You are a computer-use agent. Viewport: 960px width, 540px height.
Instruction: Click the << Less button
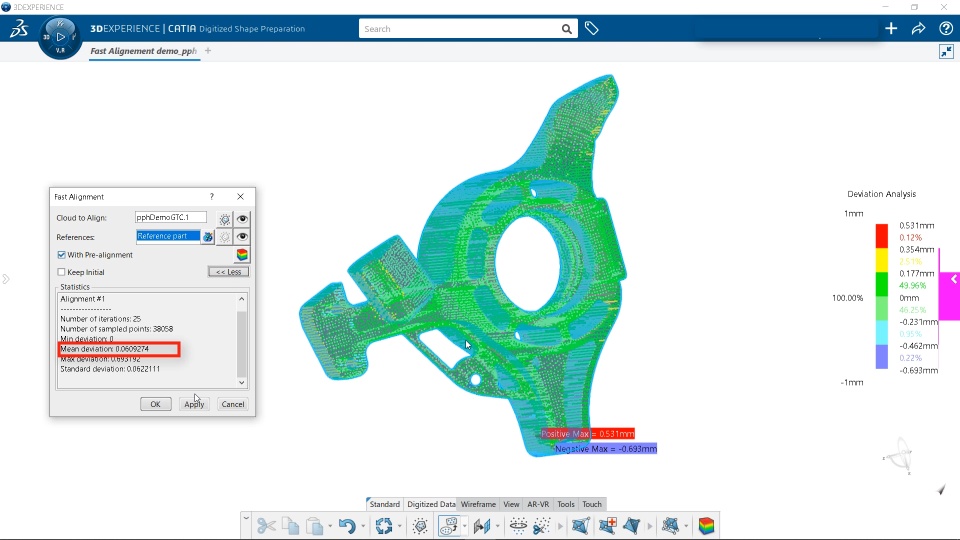point(228,272)
